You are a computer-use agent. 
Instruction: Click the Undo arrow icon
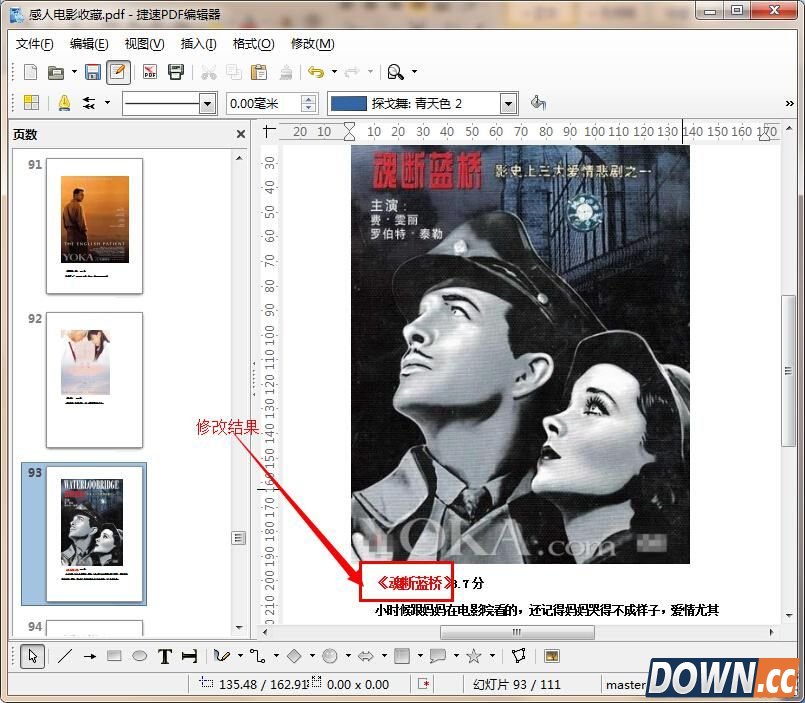point(316,72)
